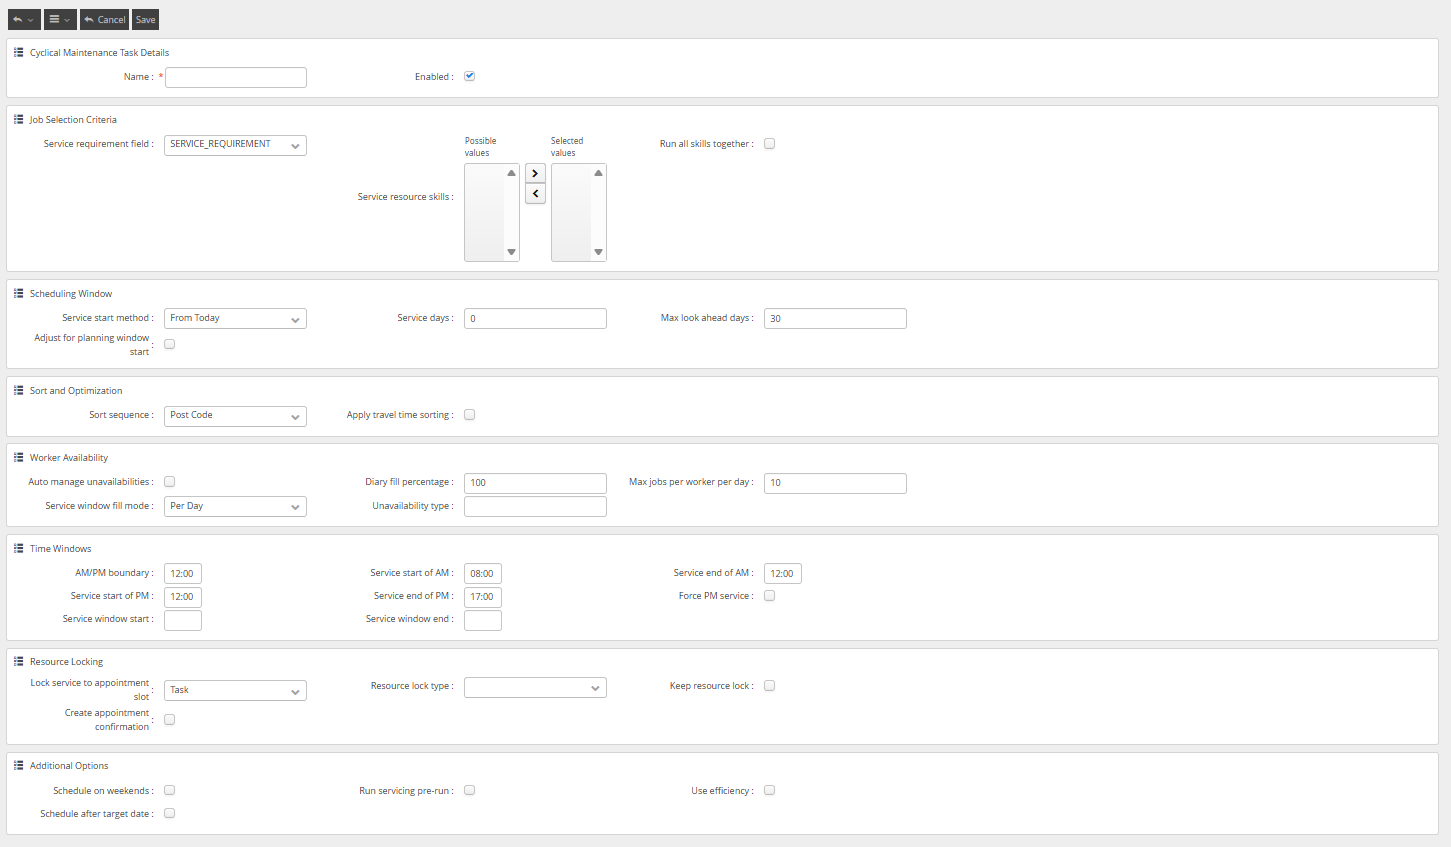Viewport: 1451px width, 847px height.
Task: Expand the Sort sequence dropdown
Action: click(235, 416)
